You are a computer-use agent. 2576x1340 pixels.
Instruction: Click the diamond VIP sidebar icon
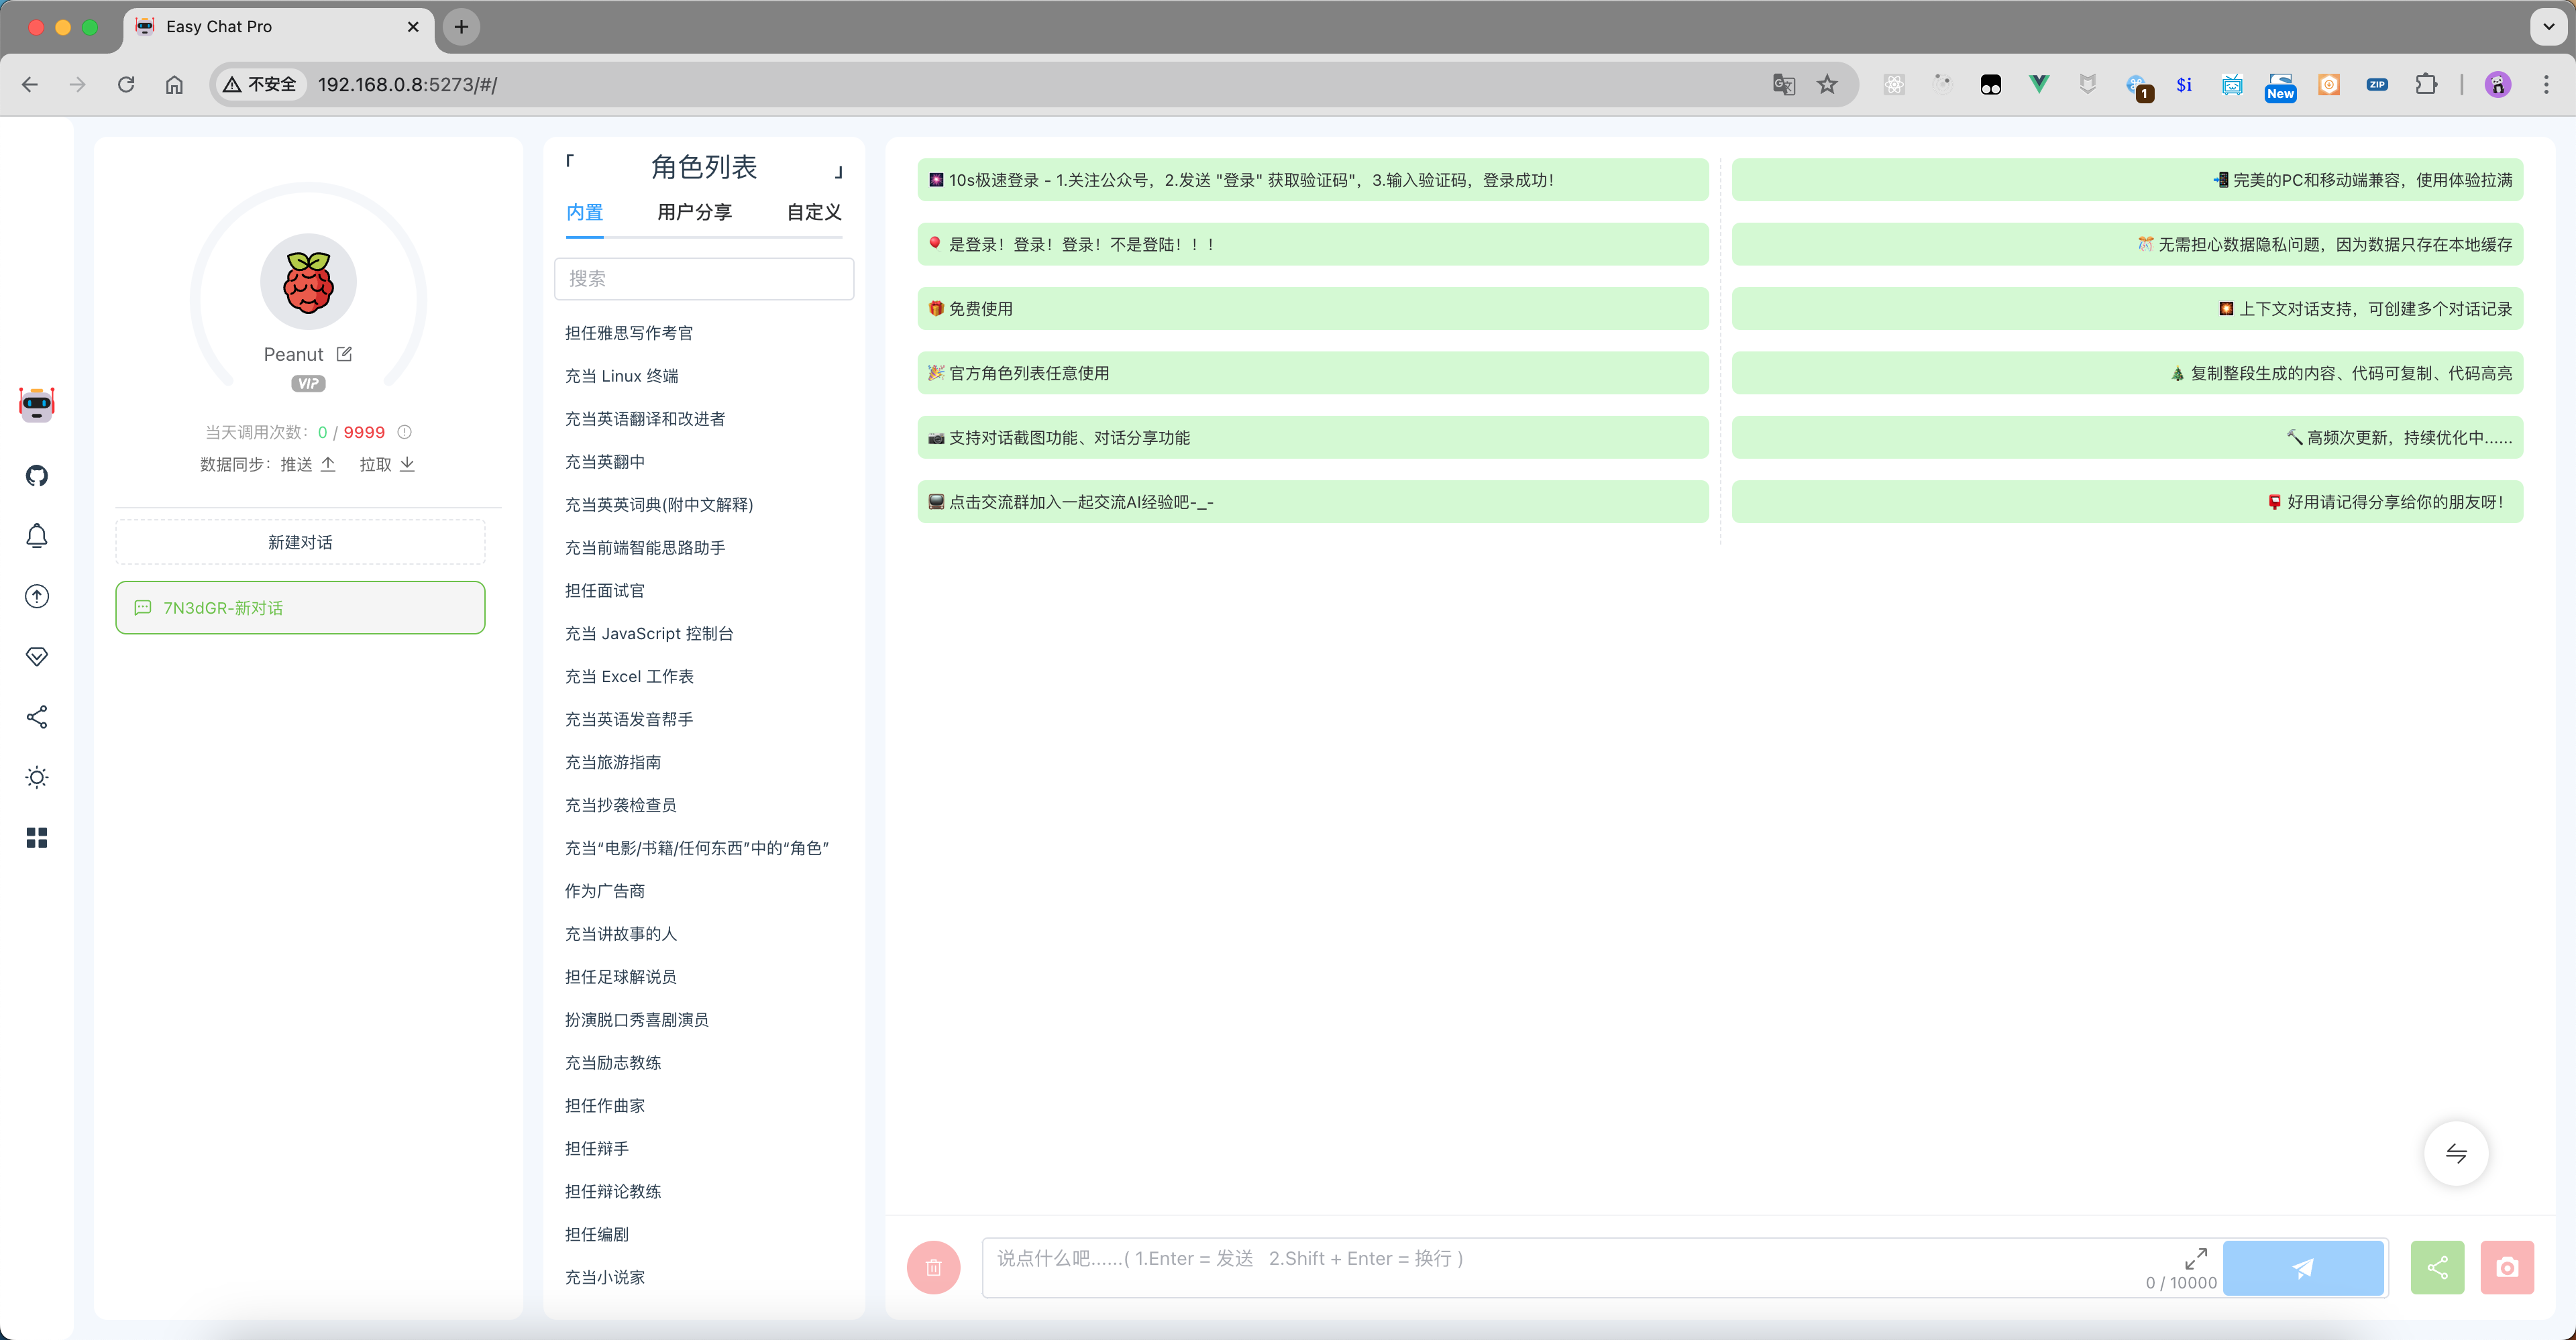(x=37, y=657)
